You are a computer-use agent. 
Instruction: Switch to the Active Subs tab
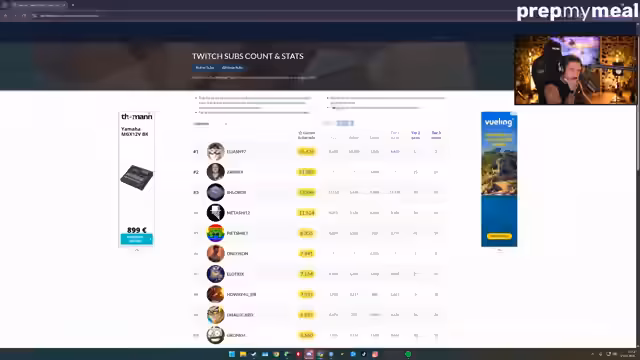205,67
